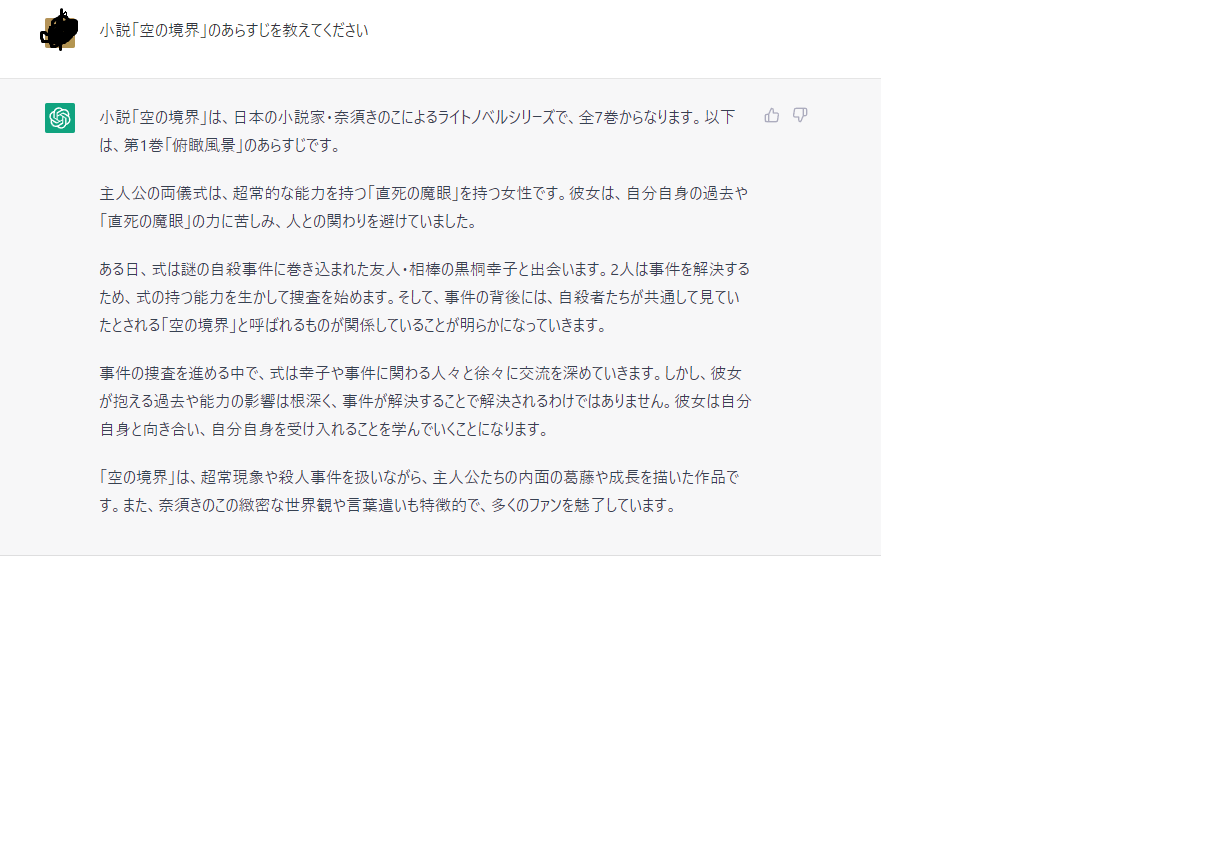The height and width of the screenshot is (848, 1219).
Task: Click the user prompt about 「空の境界」のあらすじ
Action: [234, 30]
